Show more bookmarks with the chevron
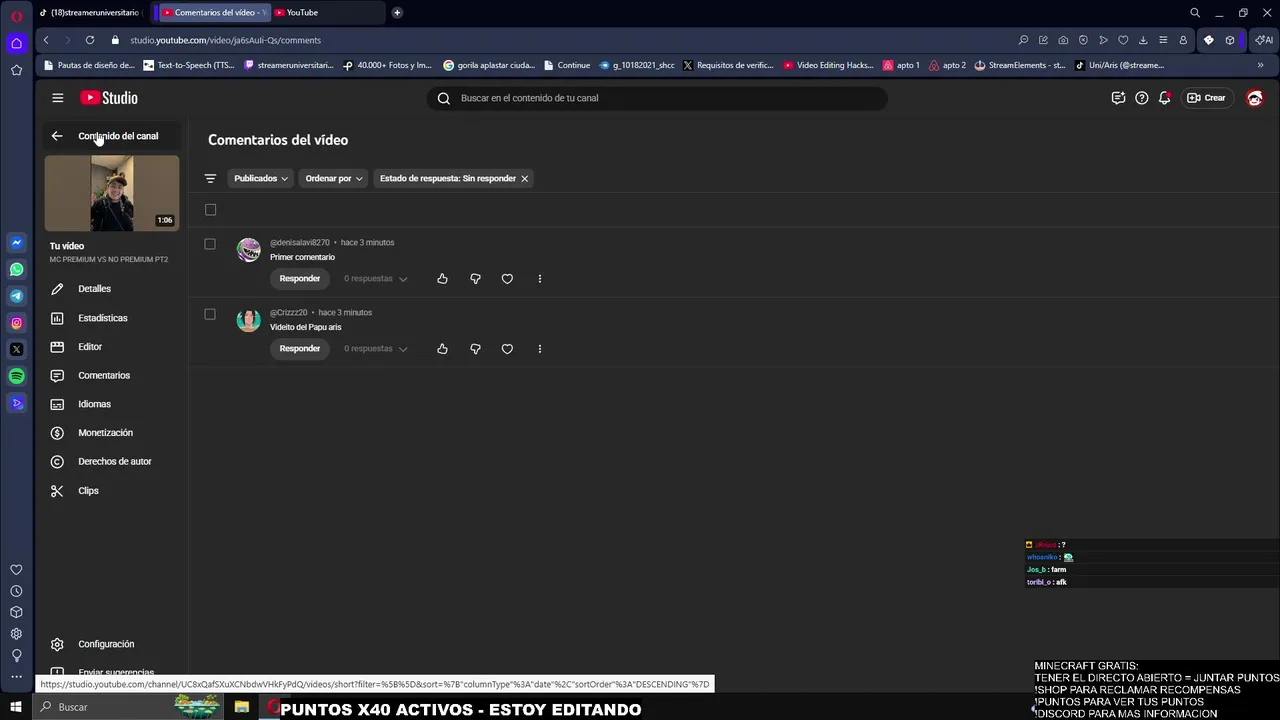This screenshot has width=1280, height=720. pyautogui.click(x=1260, y=65)
